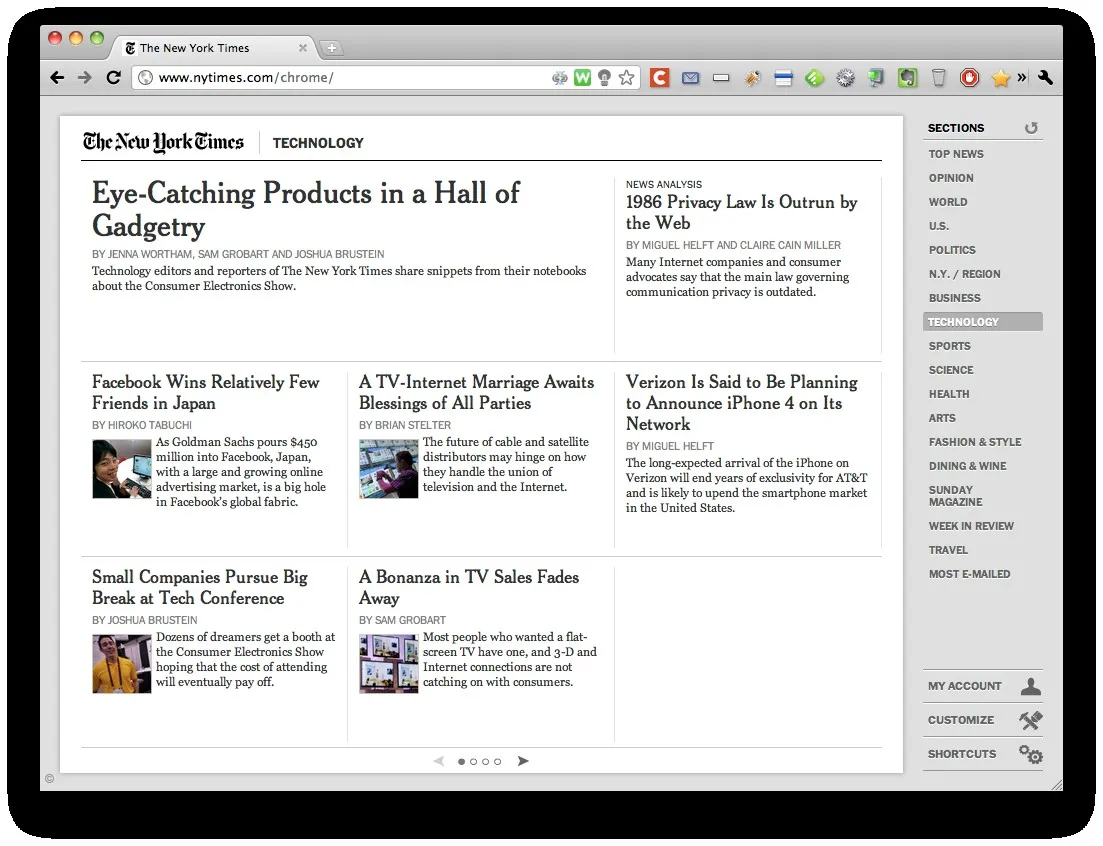Open the Fashion & Style section
The image size is (1103, 846).
[975, 442]
